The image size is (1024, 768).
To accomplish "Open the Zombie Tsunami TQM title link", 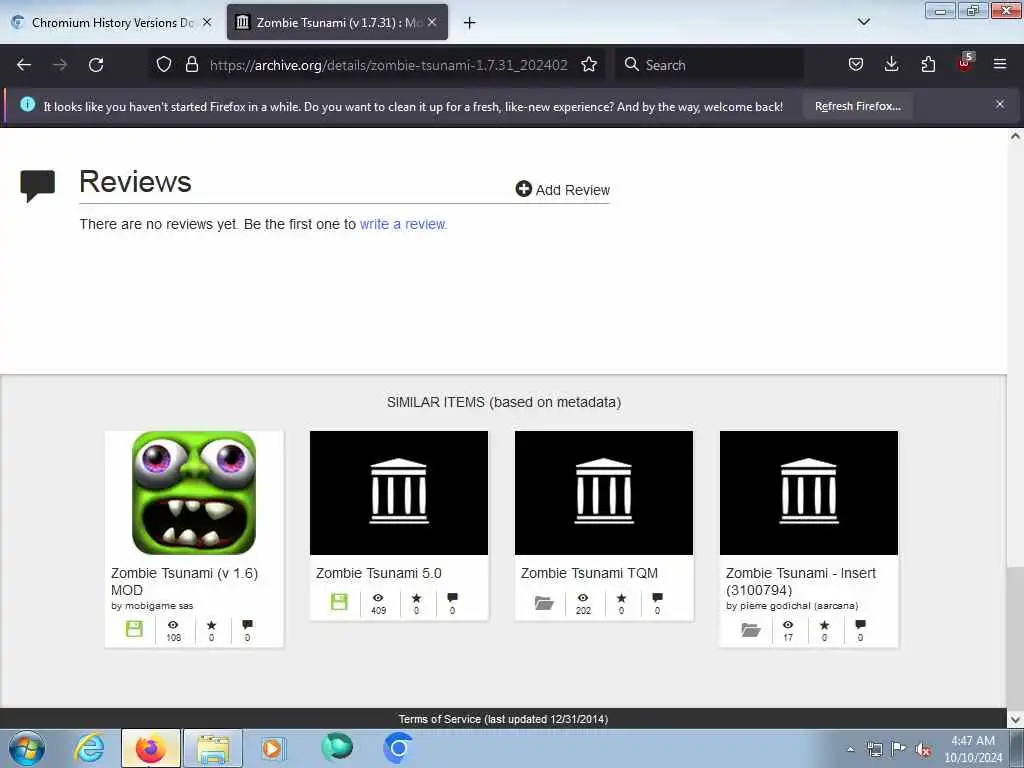I will coord(589,573).
